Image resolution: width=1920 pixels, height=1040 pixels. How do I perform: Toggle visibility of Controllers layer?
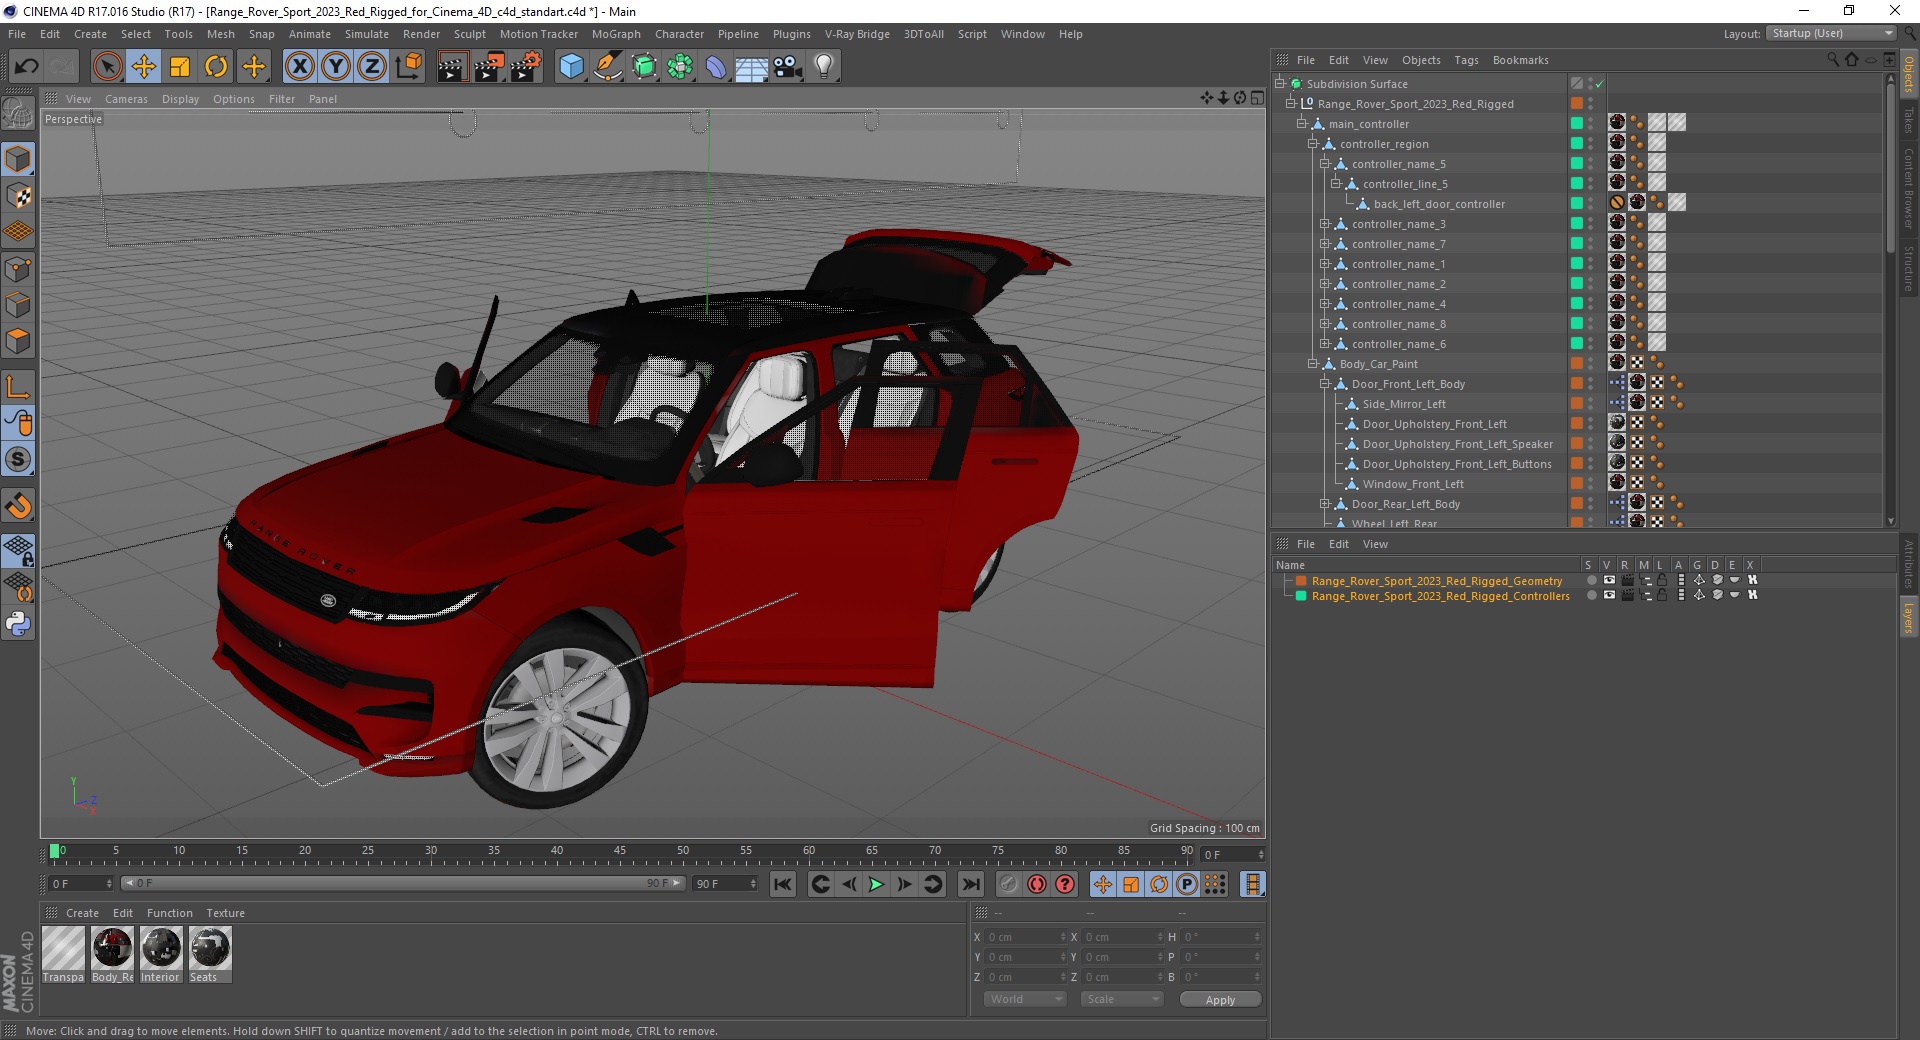[x=1609, y=595]
